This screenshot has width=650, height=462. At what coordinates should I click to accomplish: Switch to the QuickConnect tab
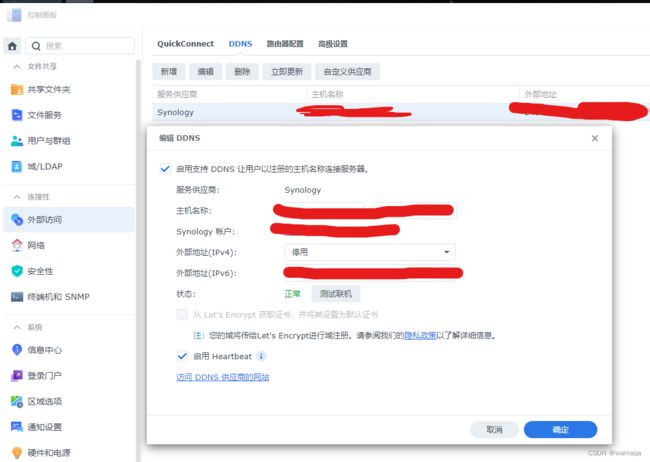[x=185, y=44]
